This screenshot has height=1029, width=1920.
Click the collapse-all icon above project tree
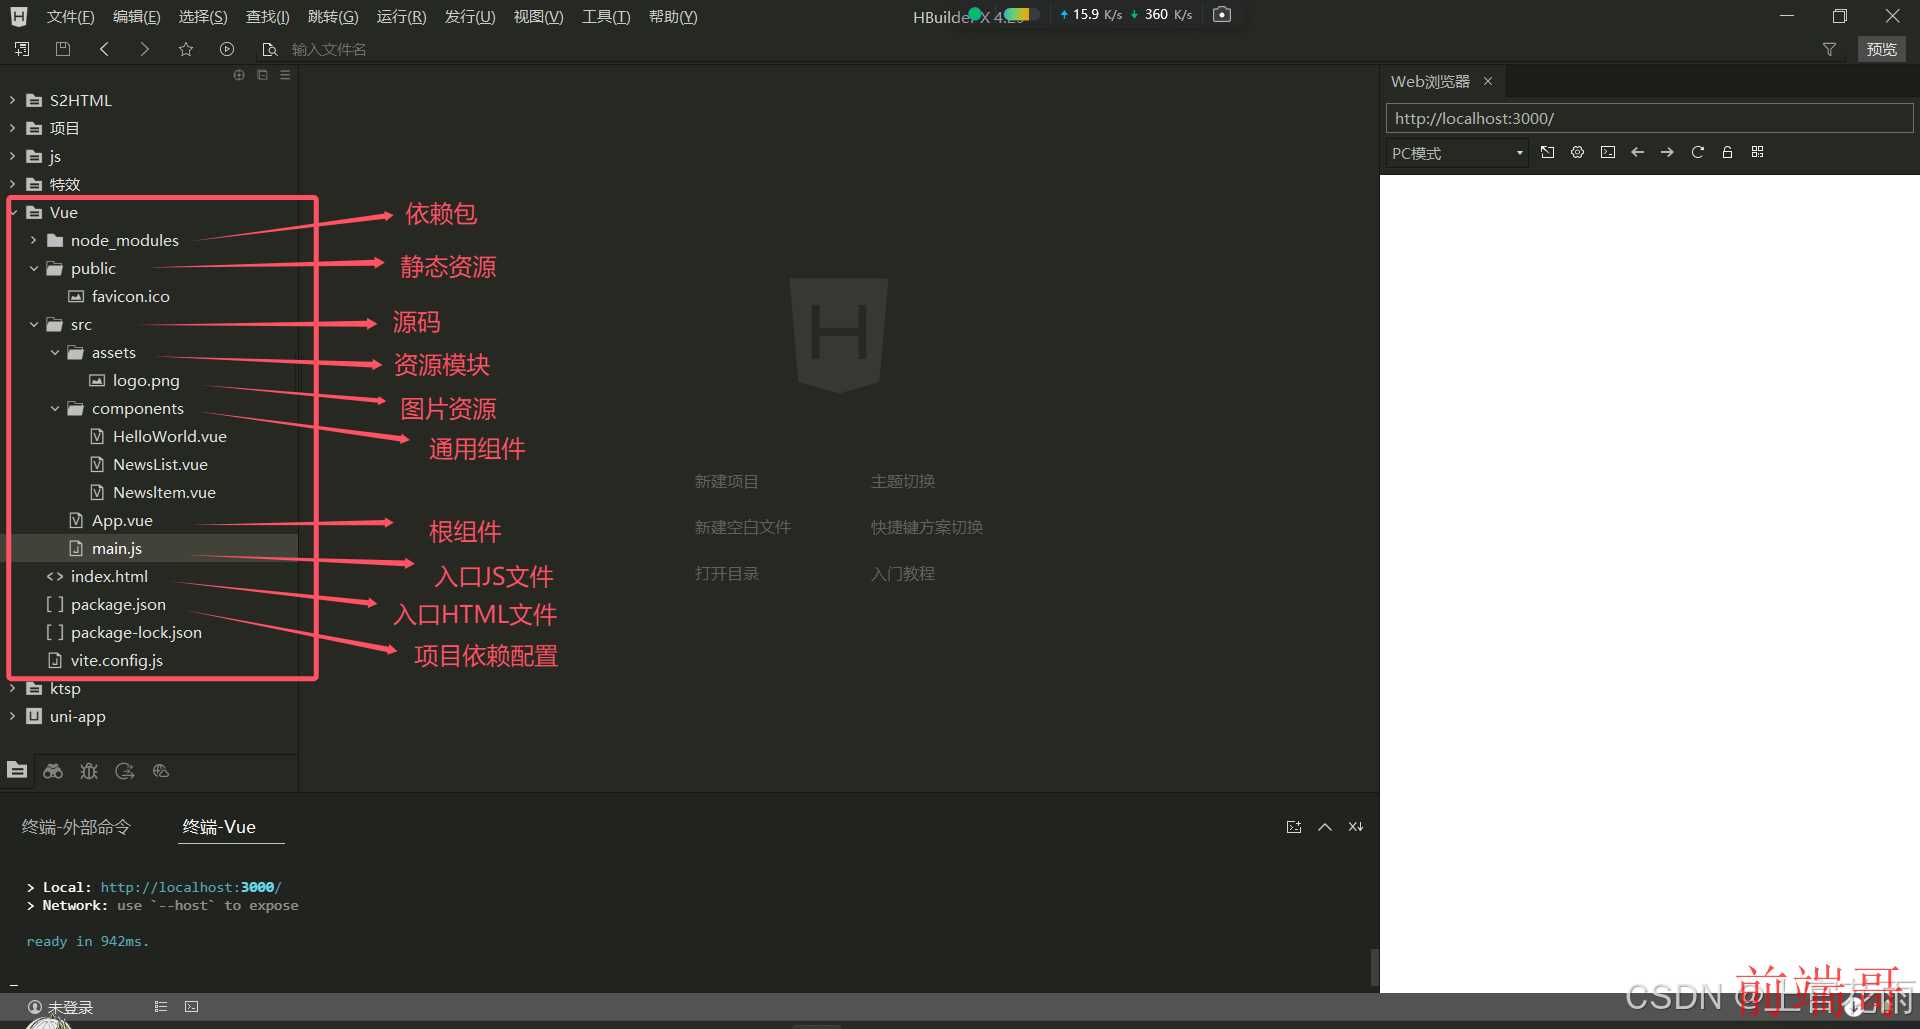(x=262, y=75)
